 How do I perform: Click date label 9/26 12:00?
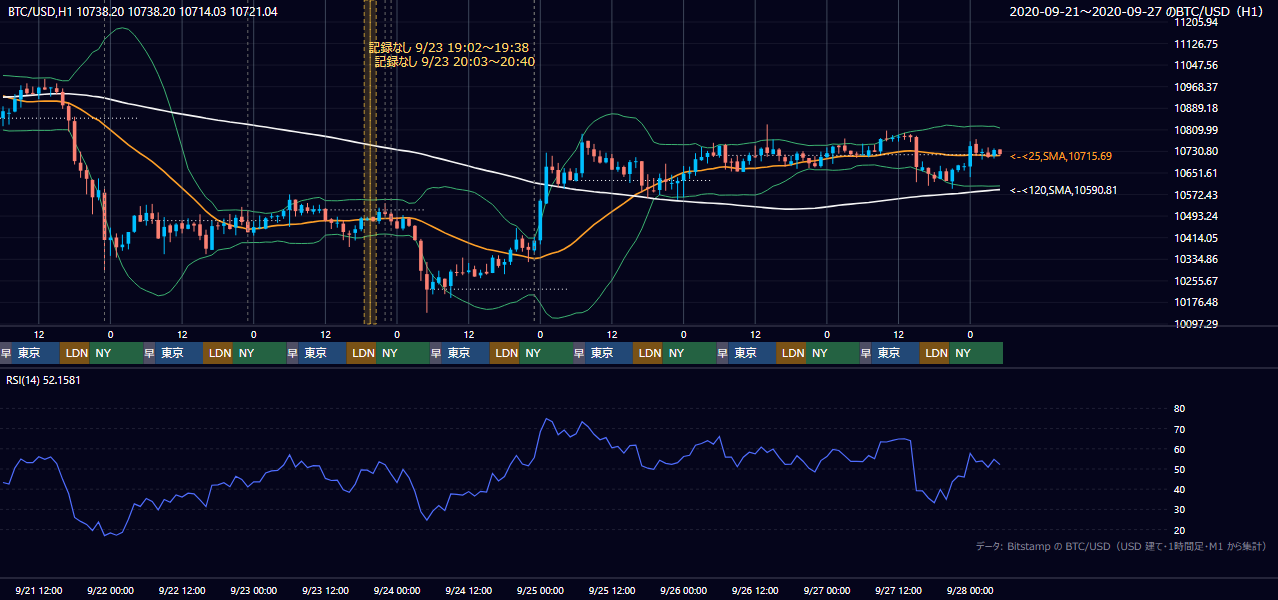click(x=756, y=590)
